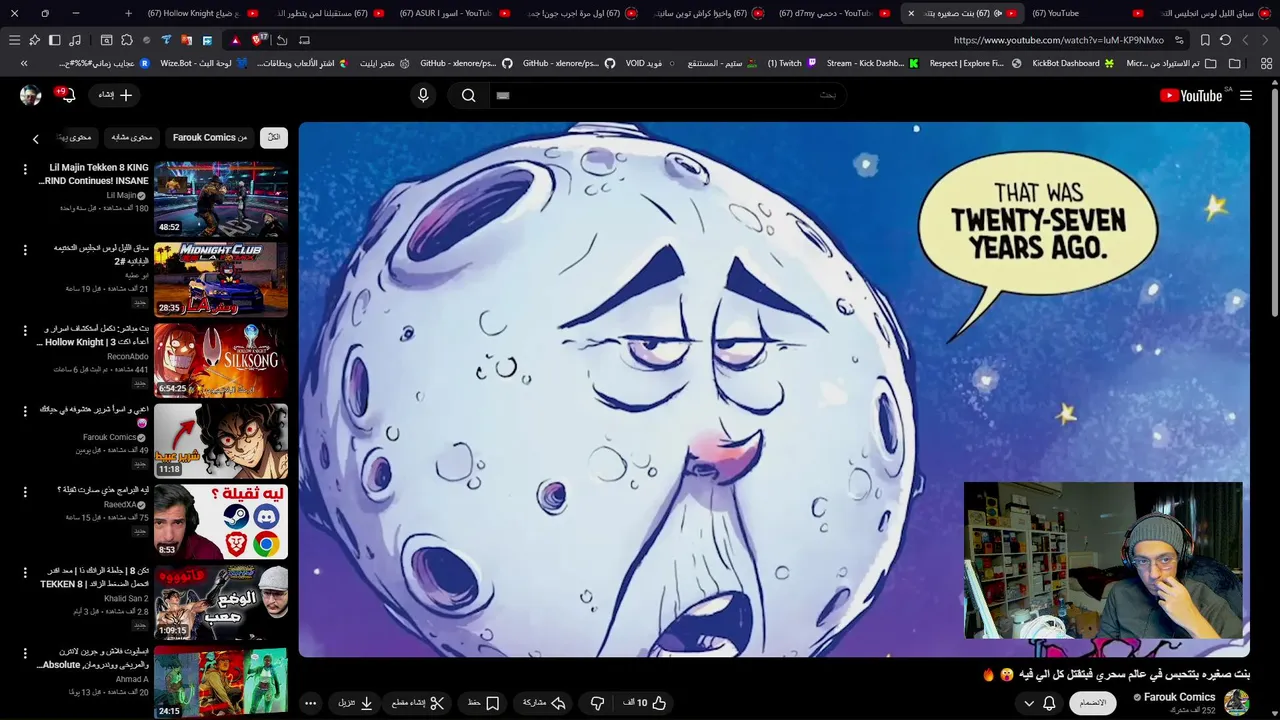Open options menu for Khalid San 2 video

tap(25, 572)
